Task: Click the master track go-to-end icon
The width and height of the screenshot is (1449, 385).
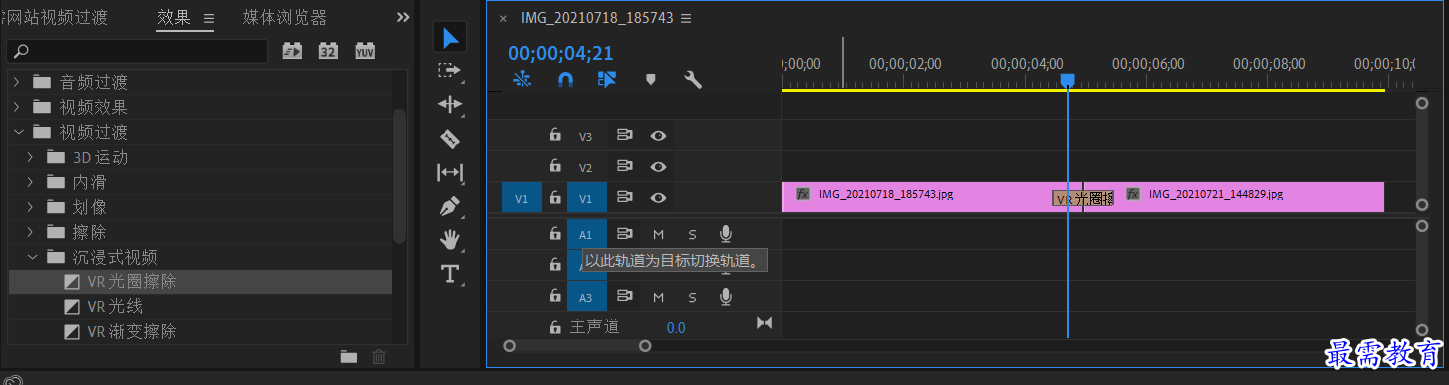Action: tap(765, 323)
